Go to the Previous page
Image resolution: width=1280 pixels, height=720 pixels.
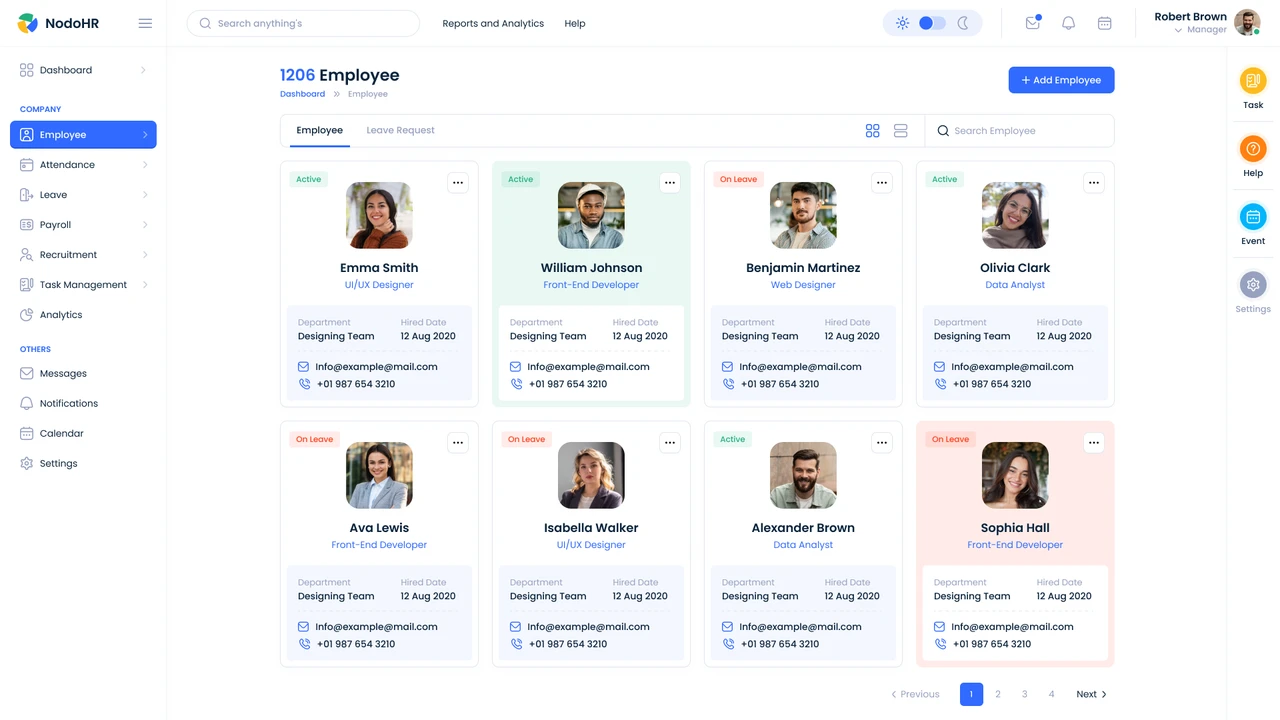tap(915, 694)
